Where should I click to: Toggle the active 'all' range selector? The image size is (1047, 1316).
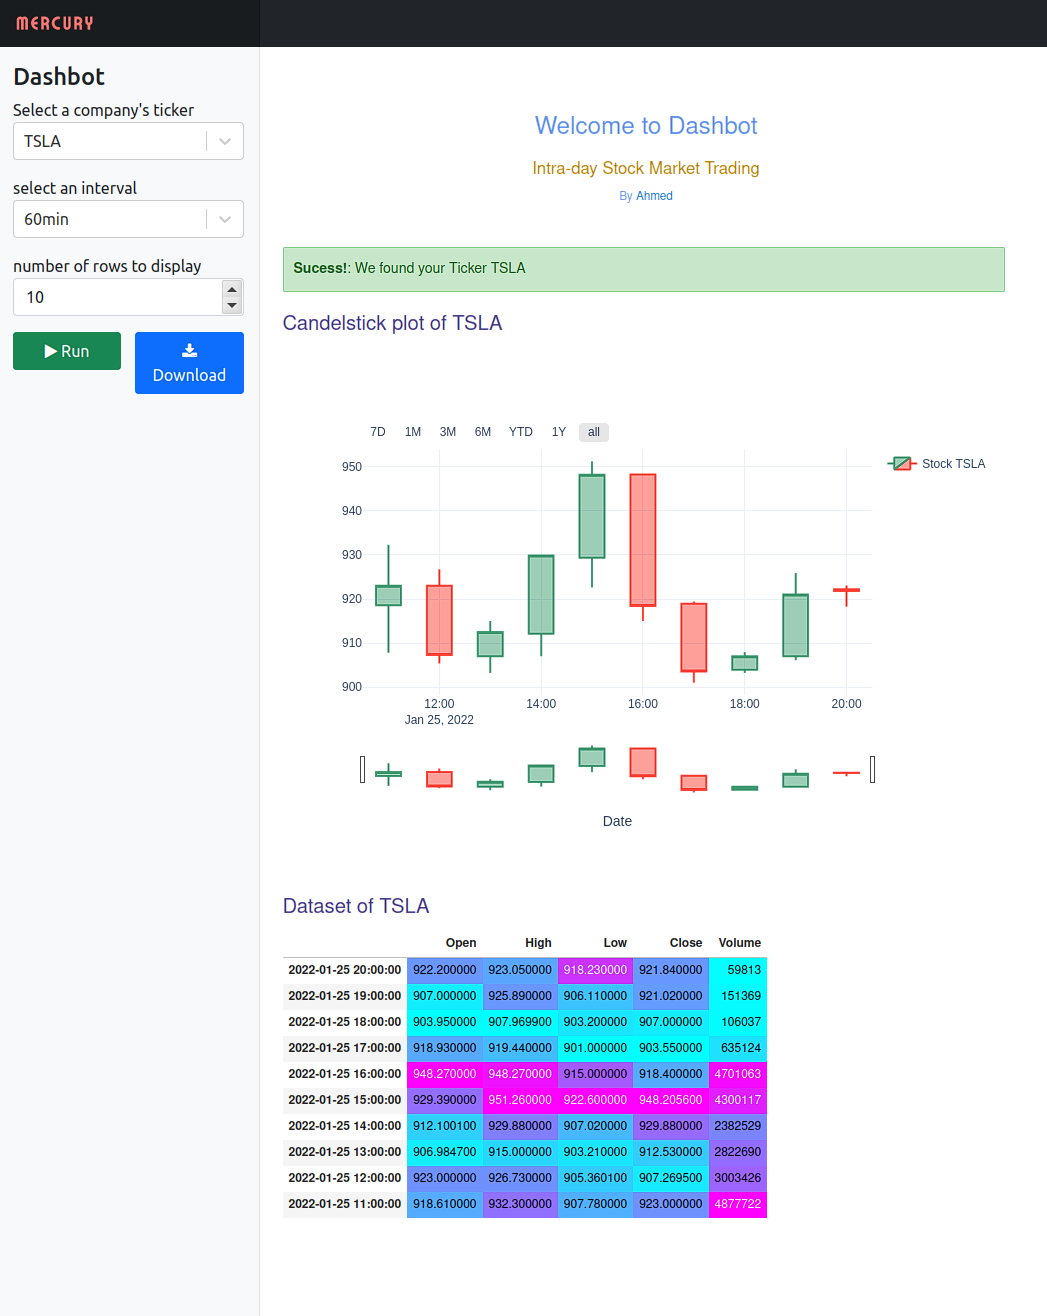[x=593, y=432]
